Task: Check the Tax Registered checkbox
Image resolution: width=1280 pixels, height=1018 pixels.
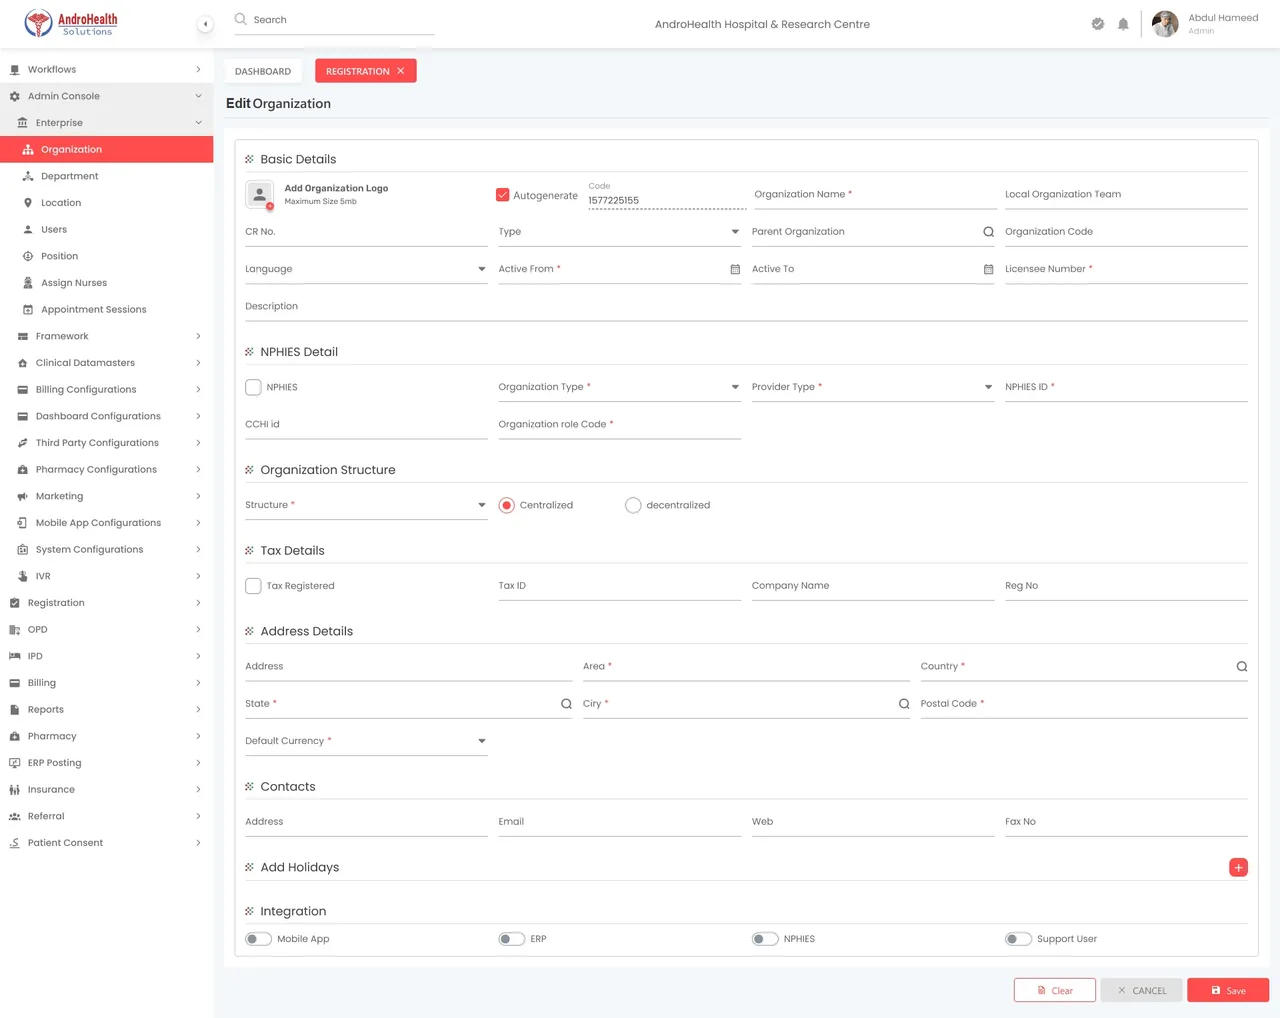Action: click(254, 586)
